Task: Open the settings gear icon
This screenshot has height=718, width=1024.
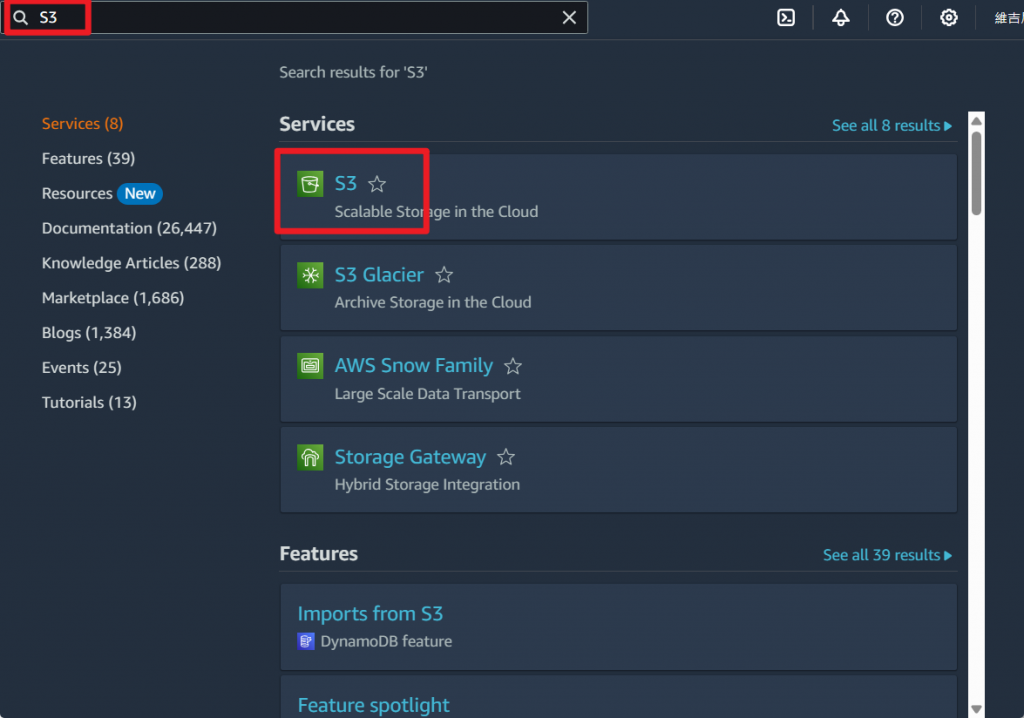Action: click(949, 18)
